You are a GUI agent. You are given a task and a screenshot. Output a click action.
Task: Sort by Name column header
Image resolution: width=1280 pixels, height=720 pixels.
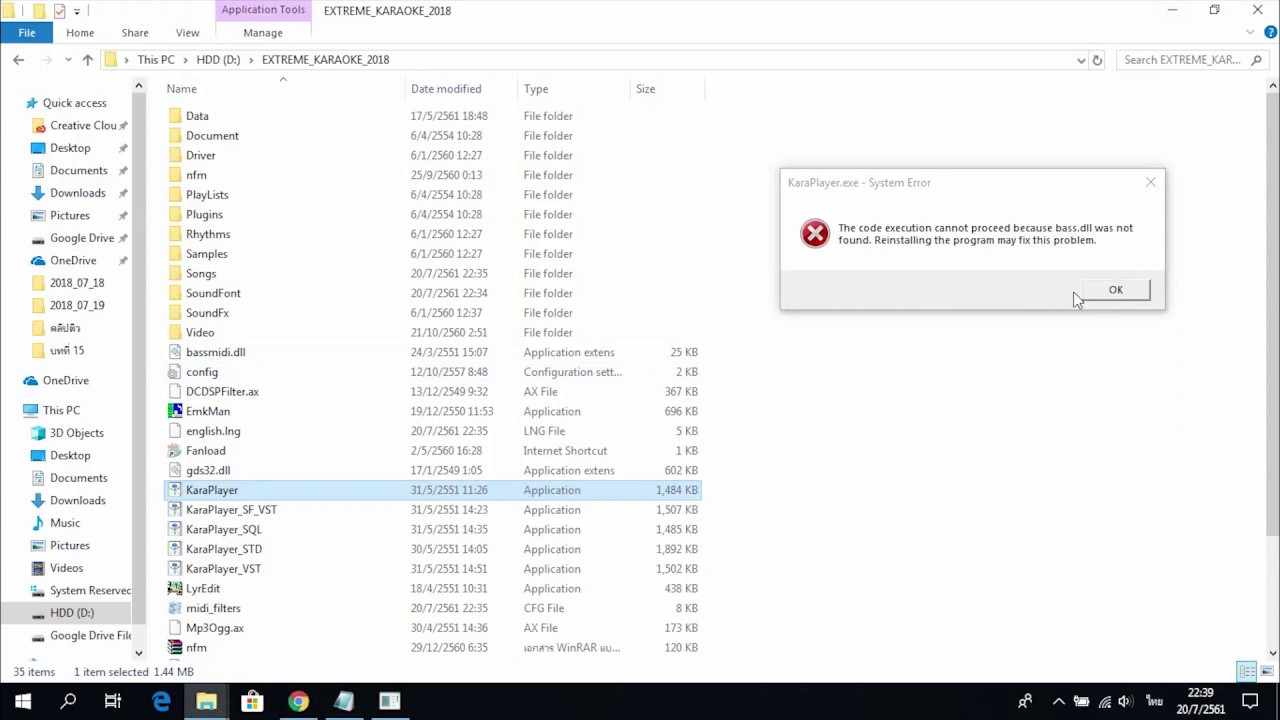coord(181,89)
